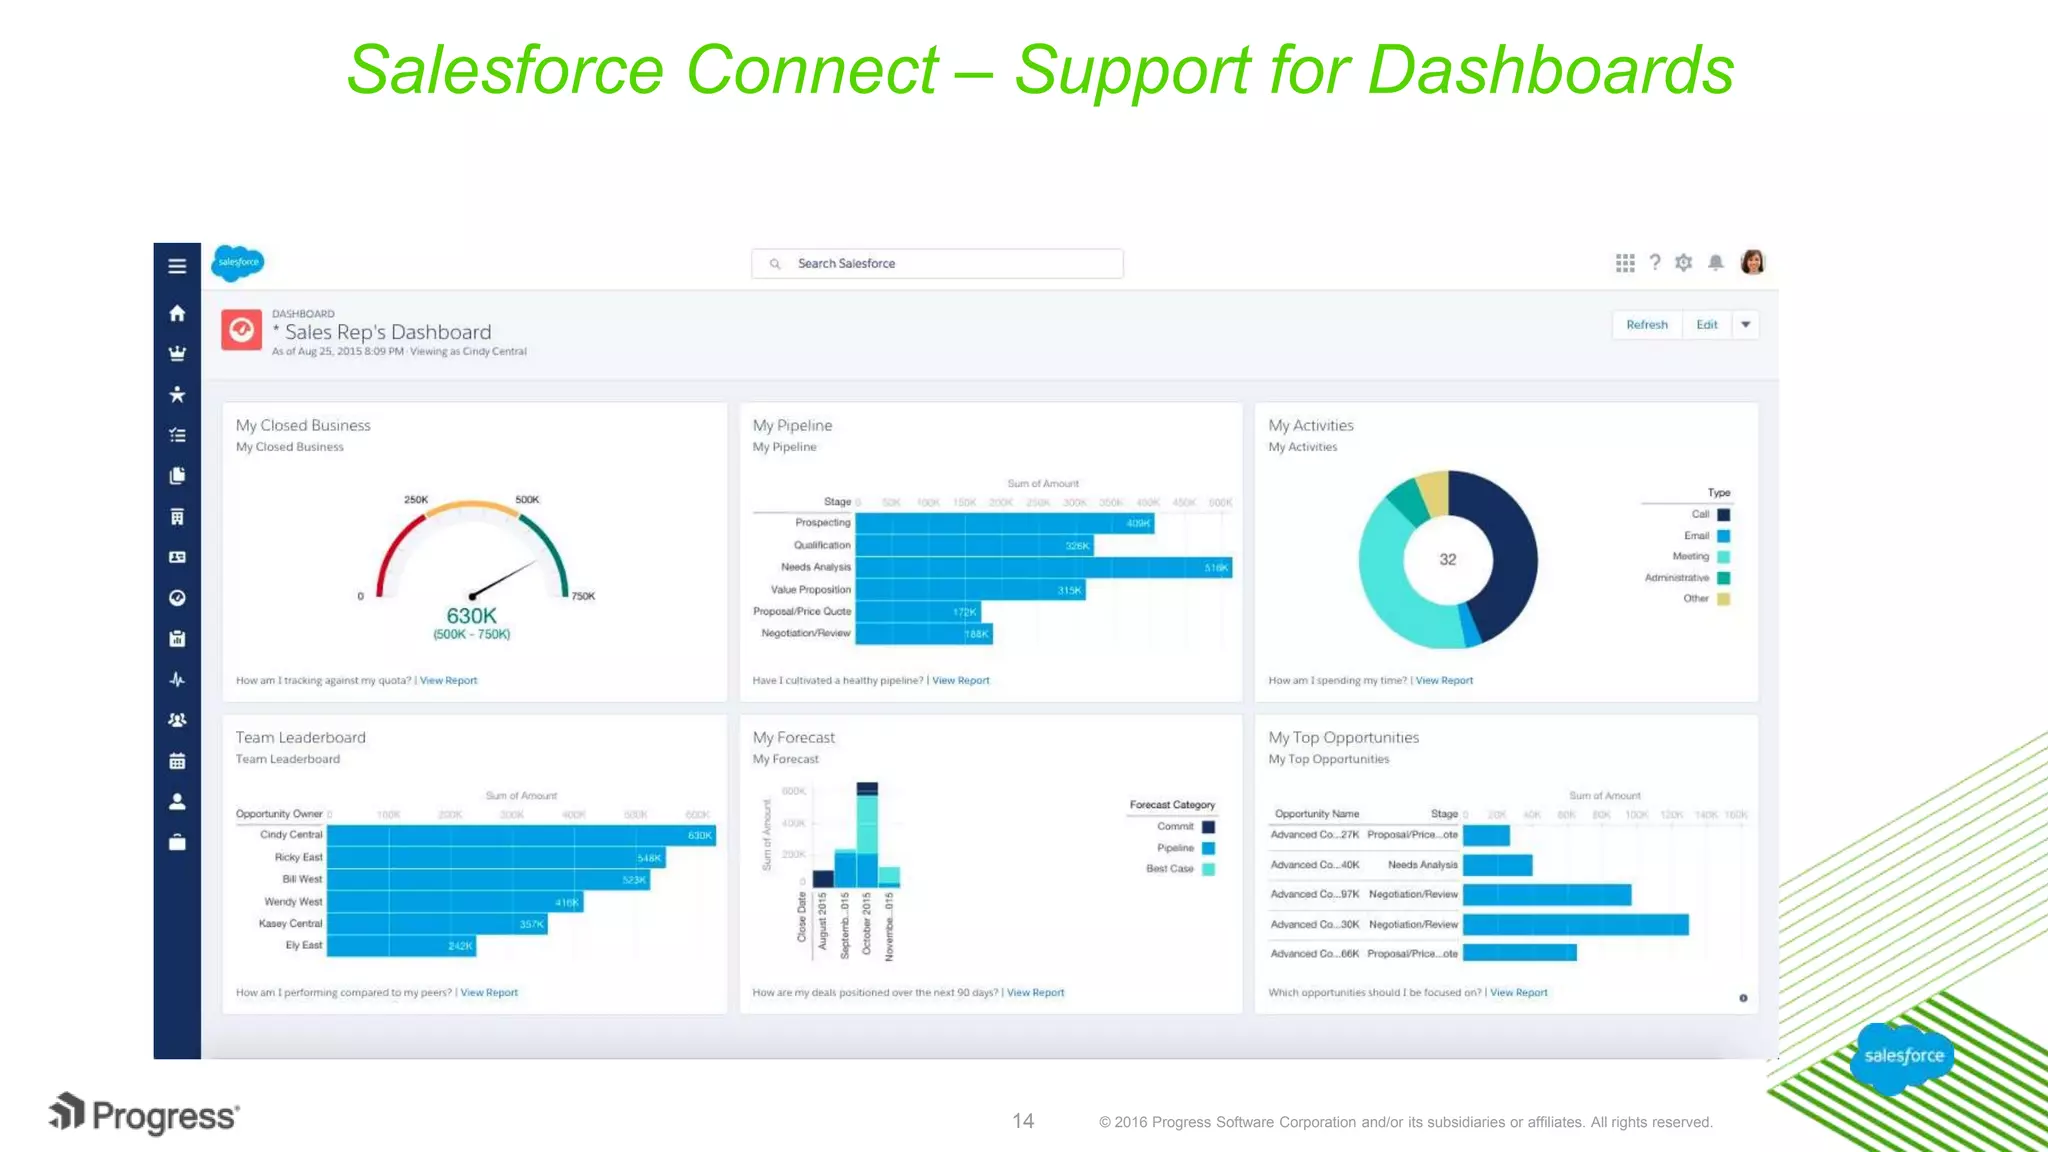Open the Notifications bell icon
Image resolution: width=2048 pixels, height=1152 pixels.
1716,263
